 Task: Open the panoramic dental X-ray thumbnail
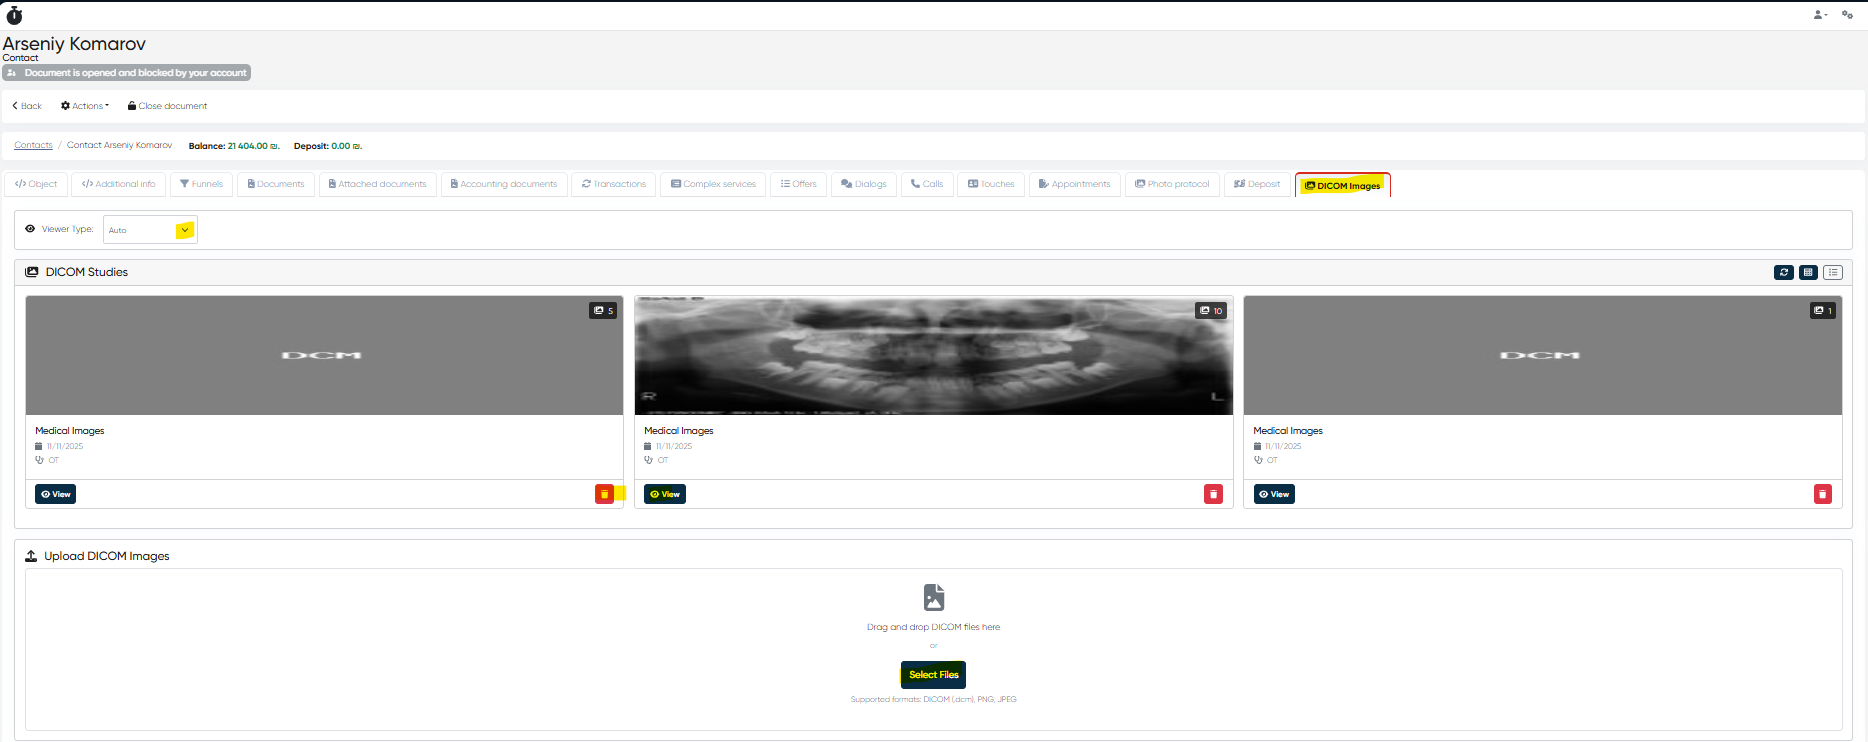(x=933, y=355)
